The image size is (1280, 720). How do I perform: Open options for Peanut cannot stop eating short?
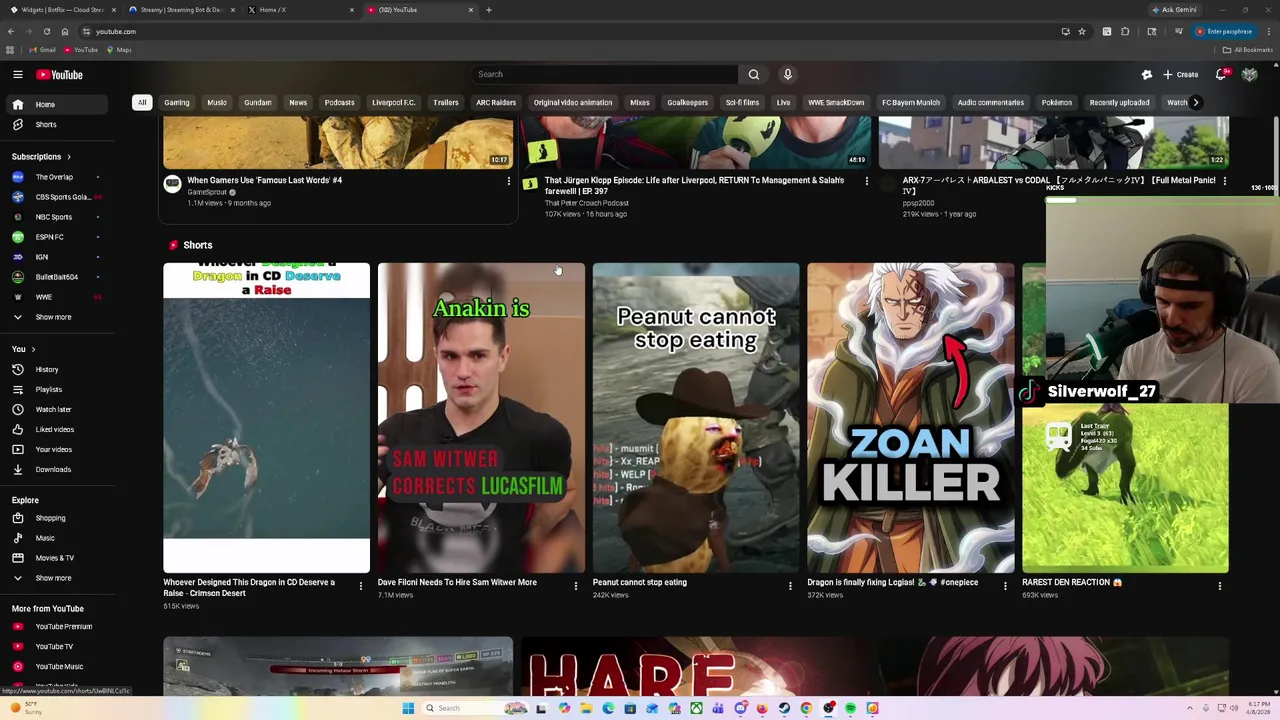click(x=790, y=586)
